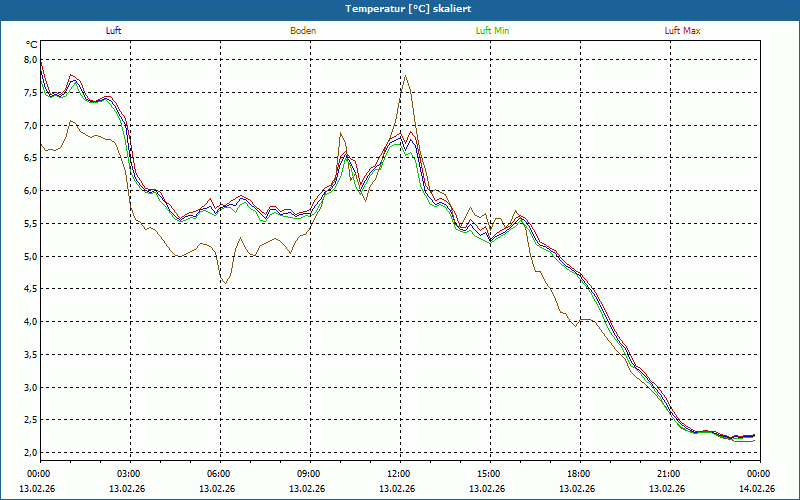Select the 12:00 time axis label

coord(398,473)
